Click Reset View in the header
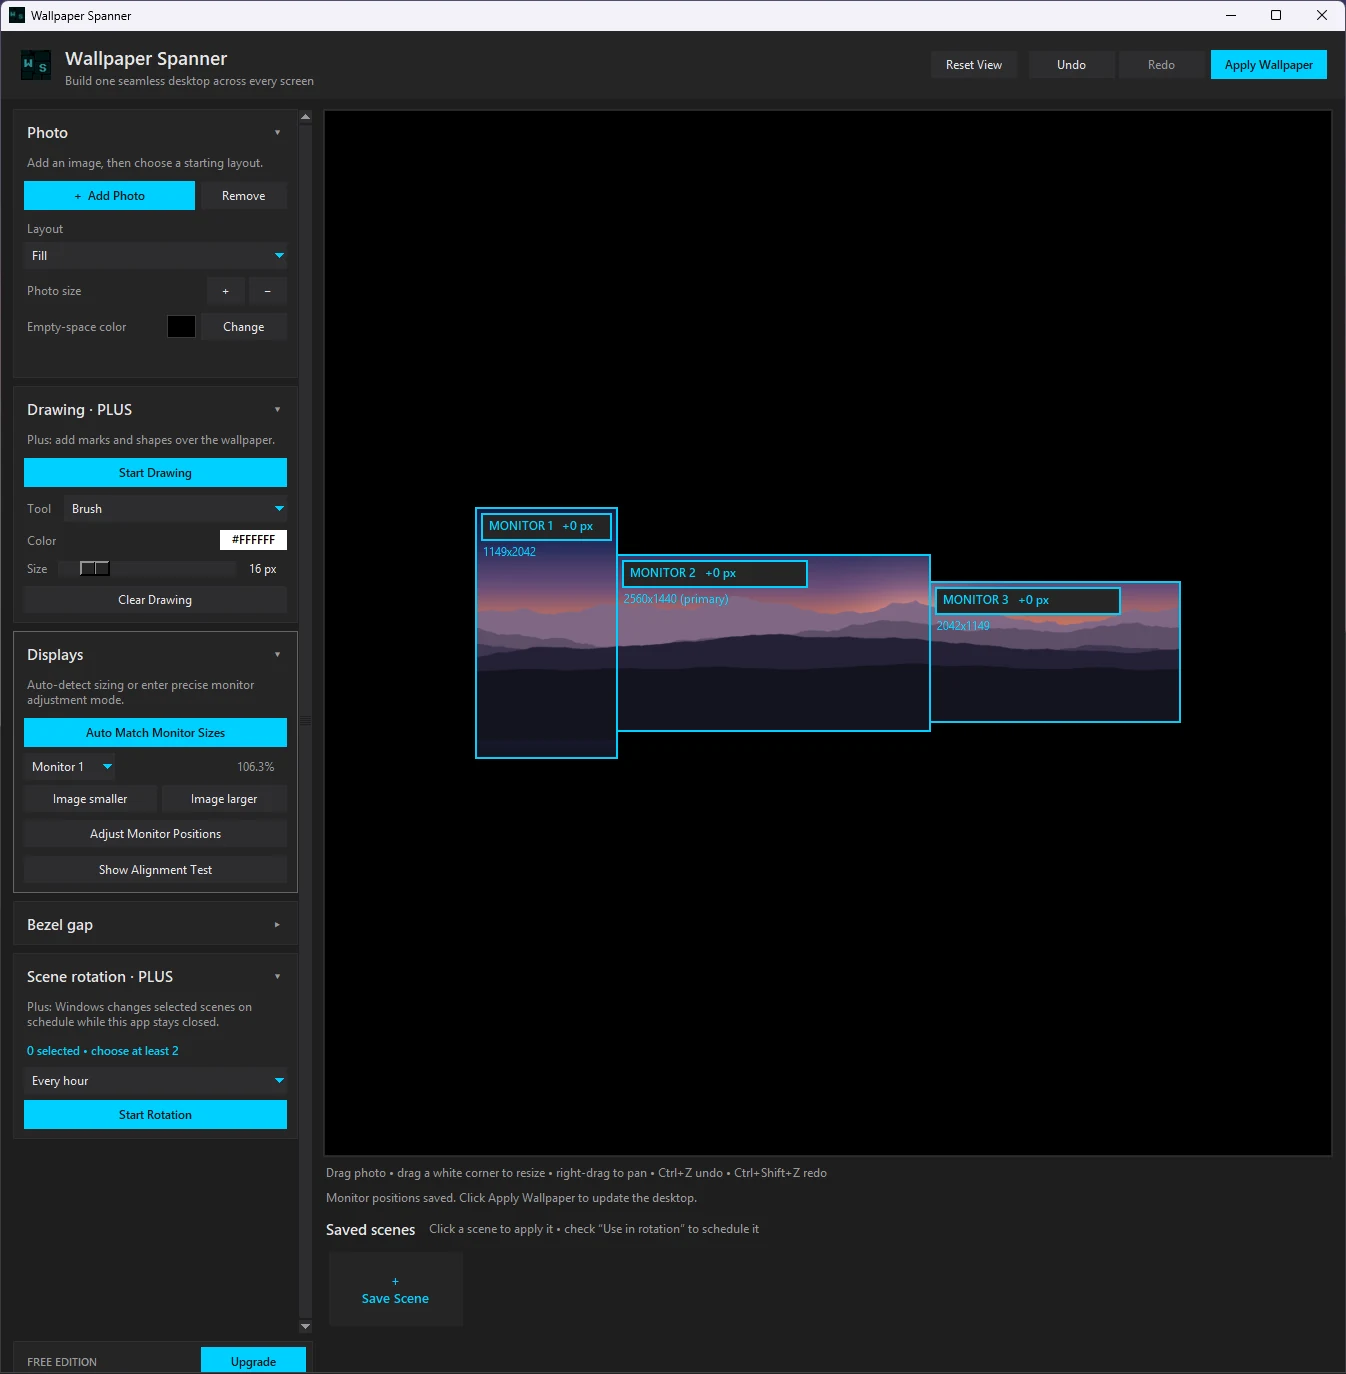This screenshot has height=1374, width=1346. [974, 65]
